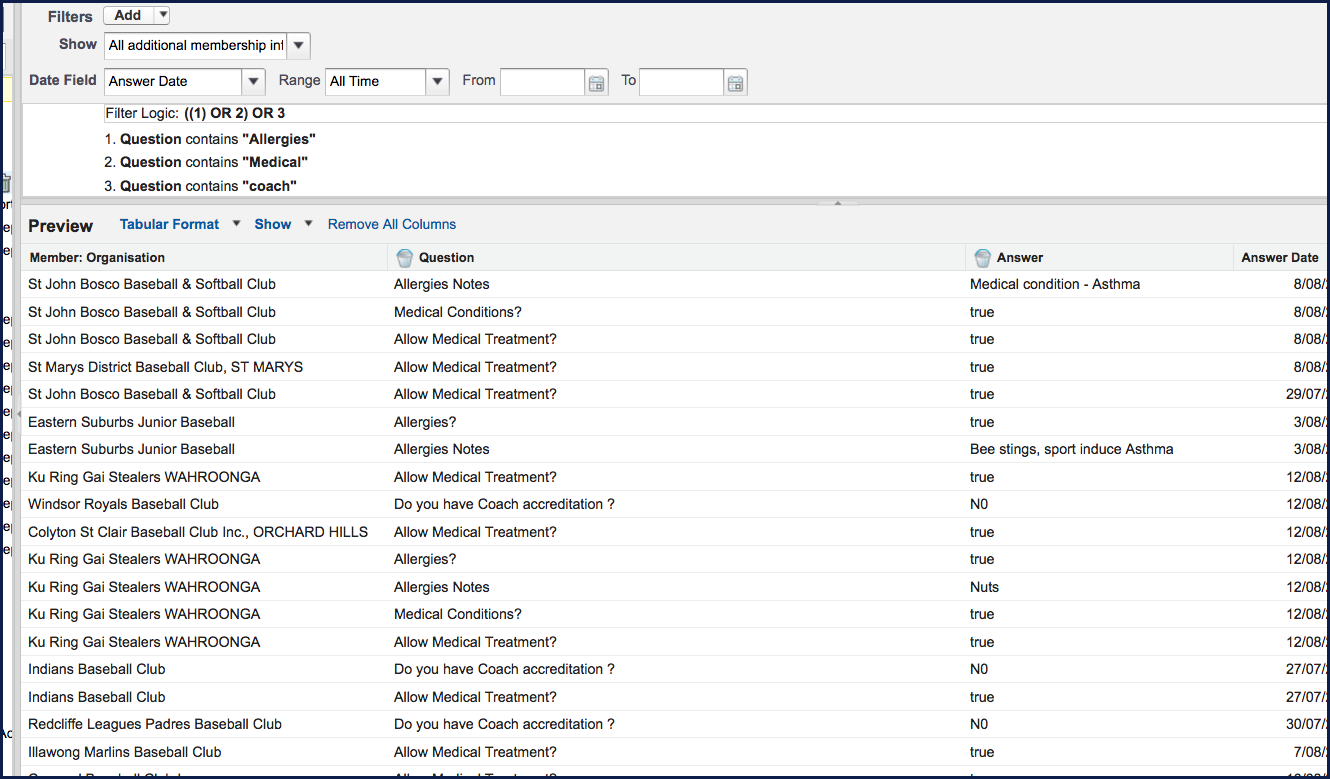
Task: Click into the To date field
Action: coord(680,82)
